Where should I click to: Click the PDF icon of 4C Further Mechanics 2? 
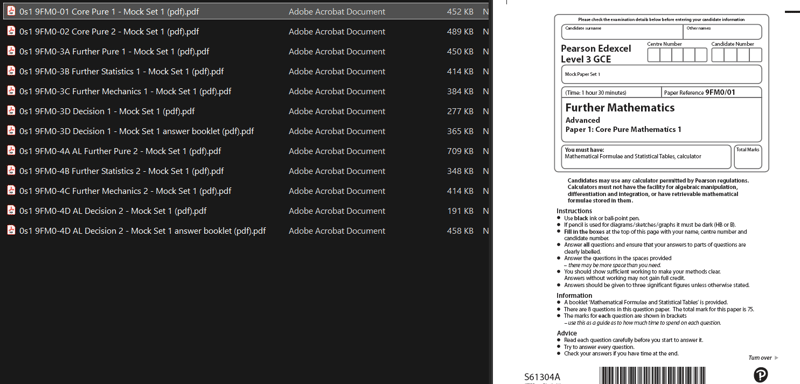tap(11, 191)
